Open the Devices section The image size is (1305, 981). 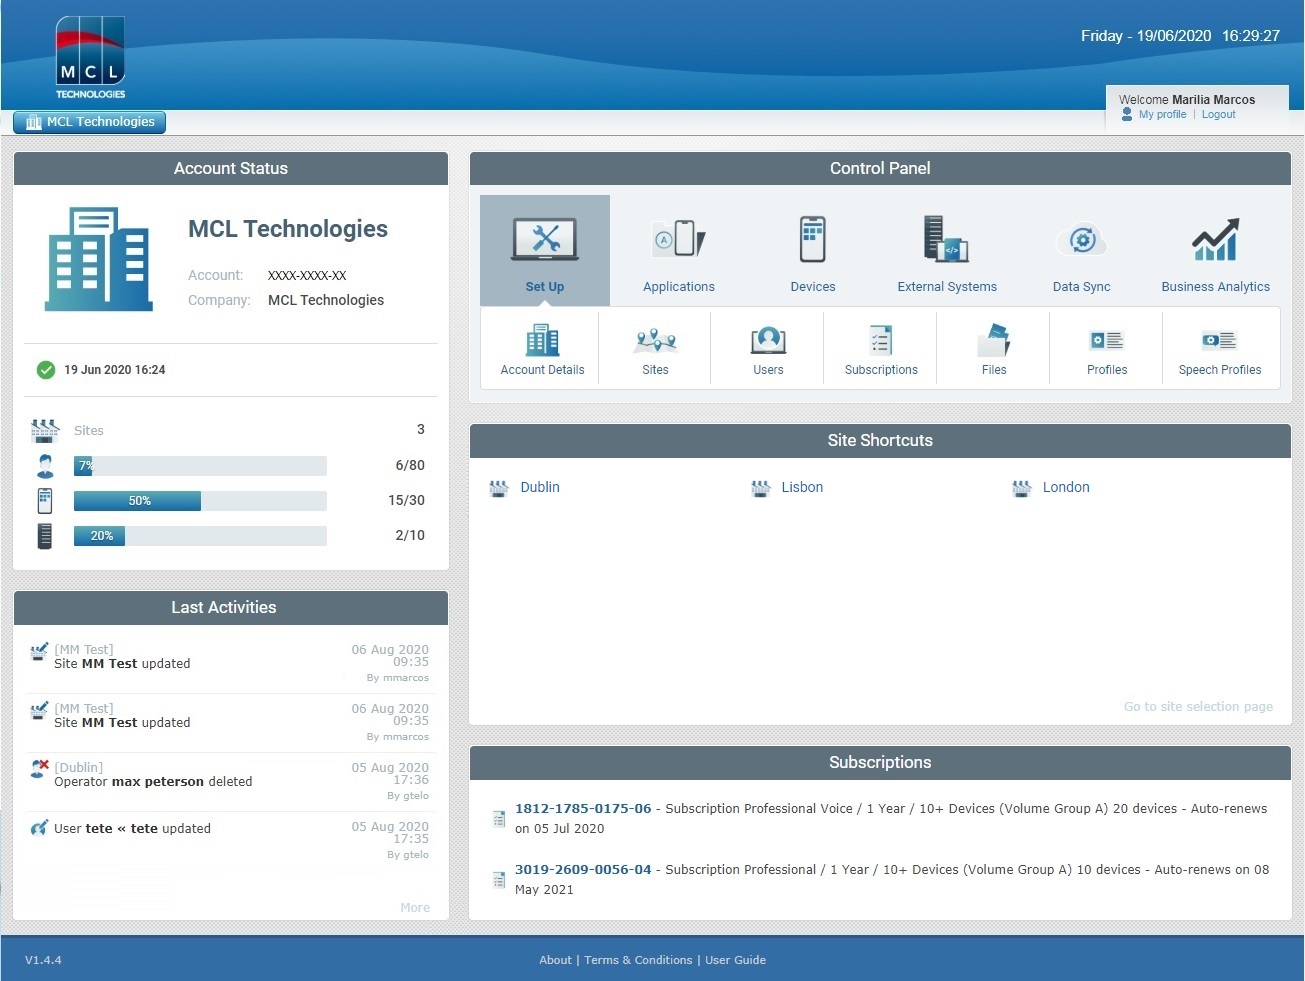point(811,250)
